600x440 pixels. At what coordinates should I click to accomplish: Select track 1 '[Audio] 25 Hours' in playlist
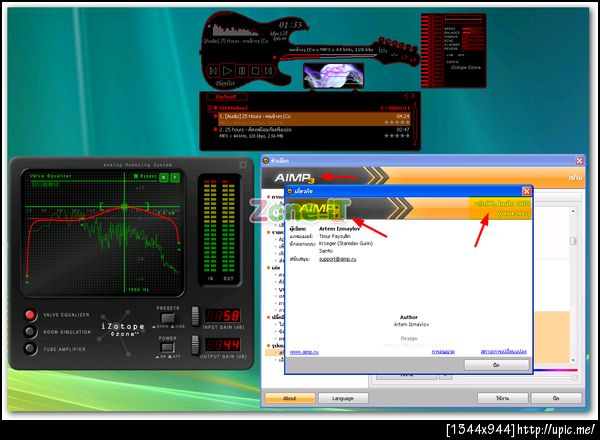tap(314, 119)
